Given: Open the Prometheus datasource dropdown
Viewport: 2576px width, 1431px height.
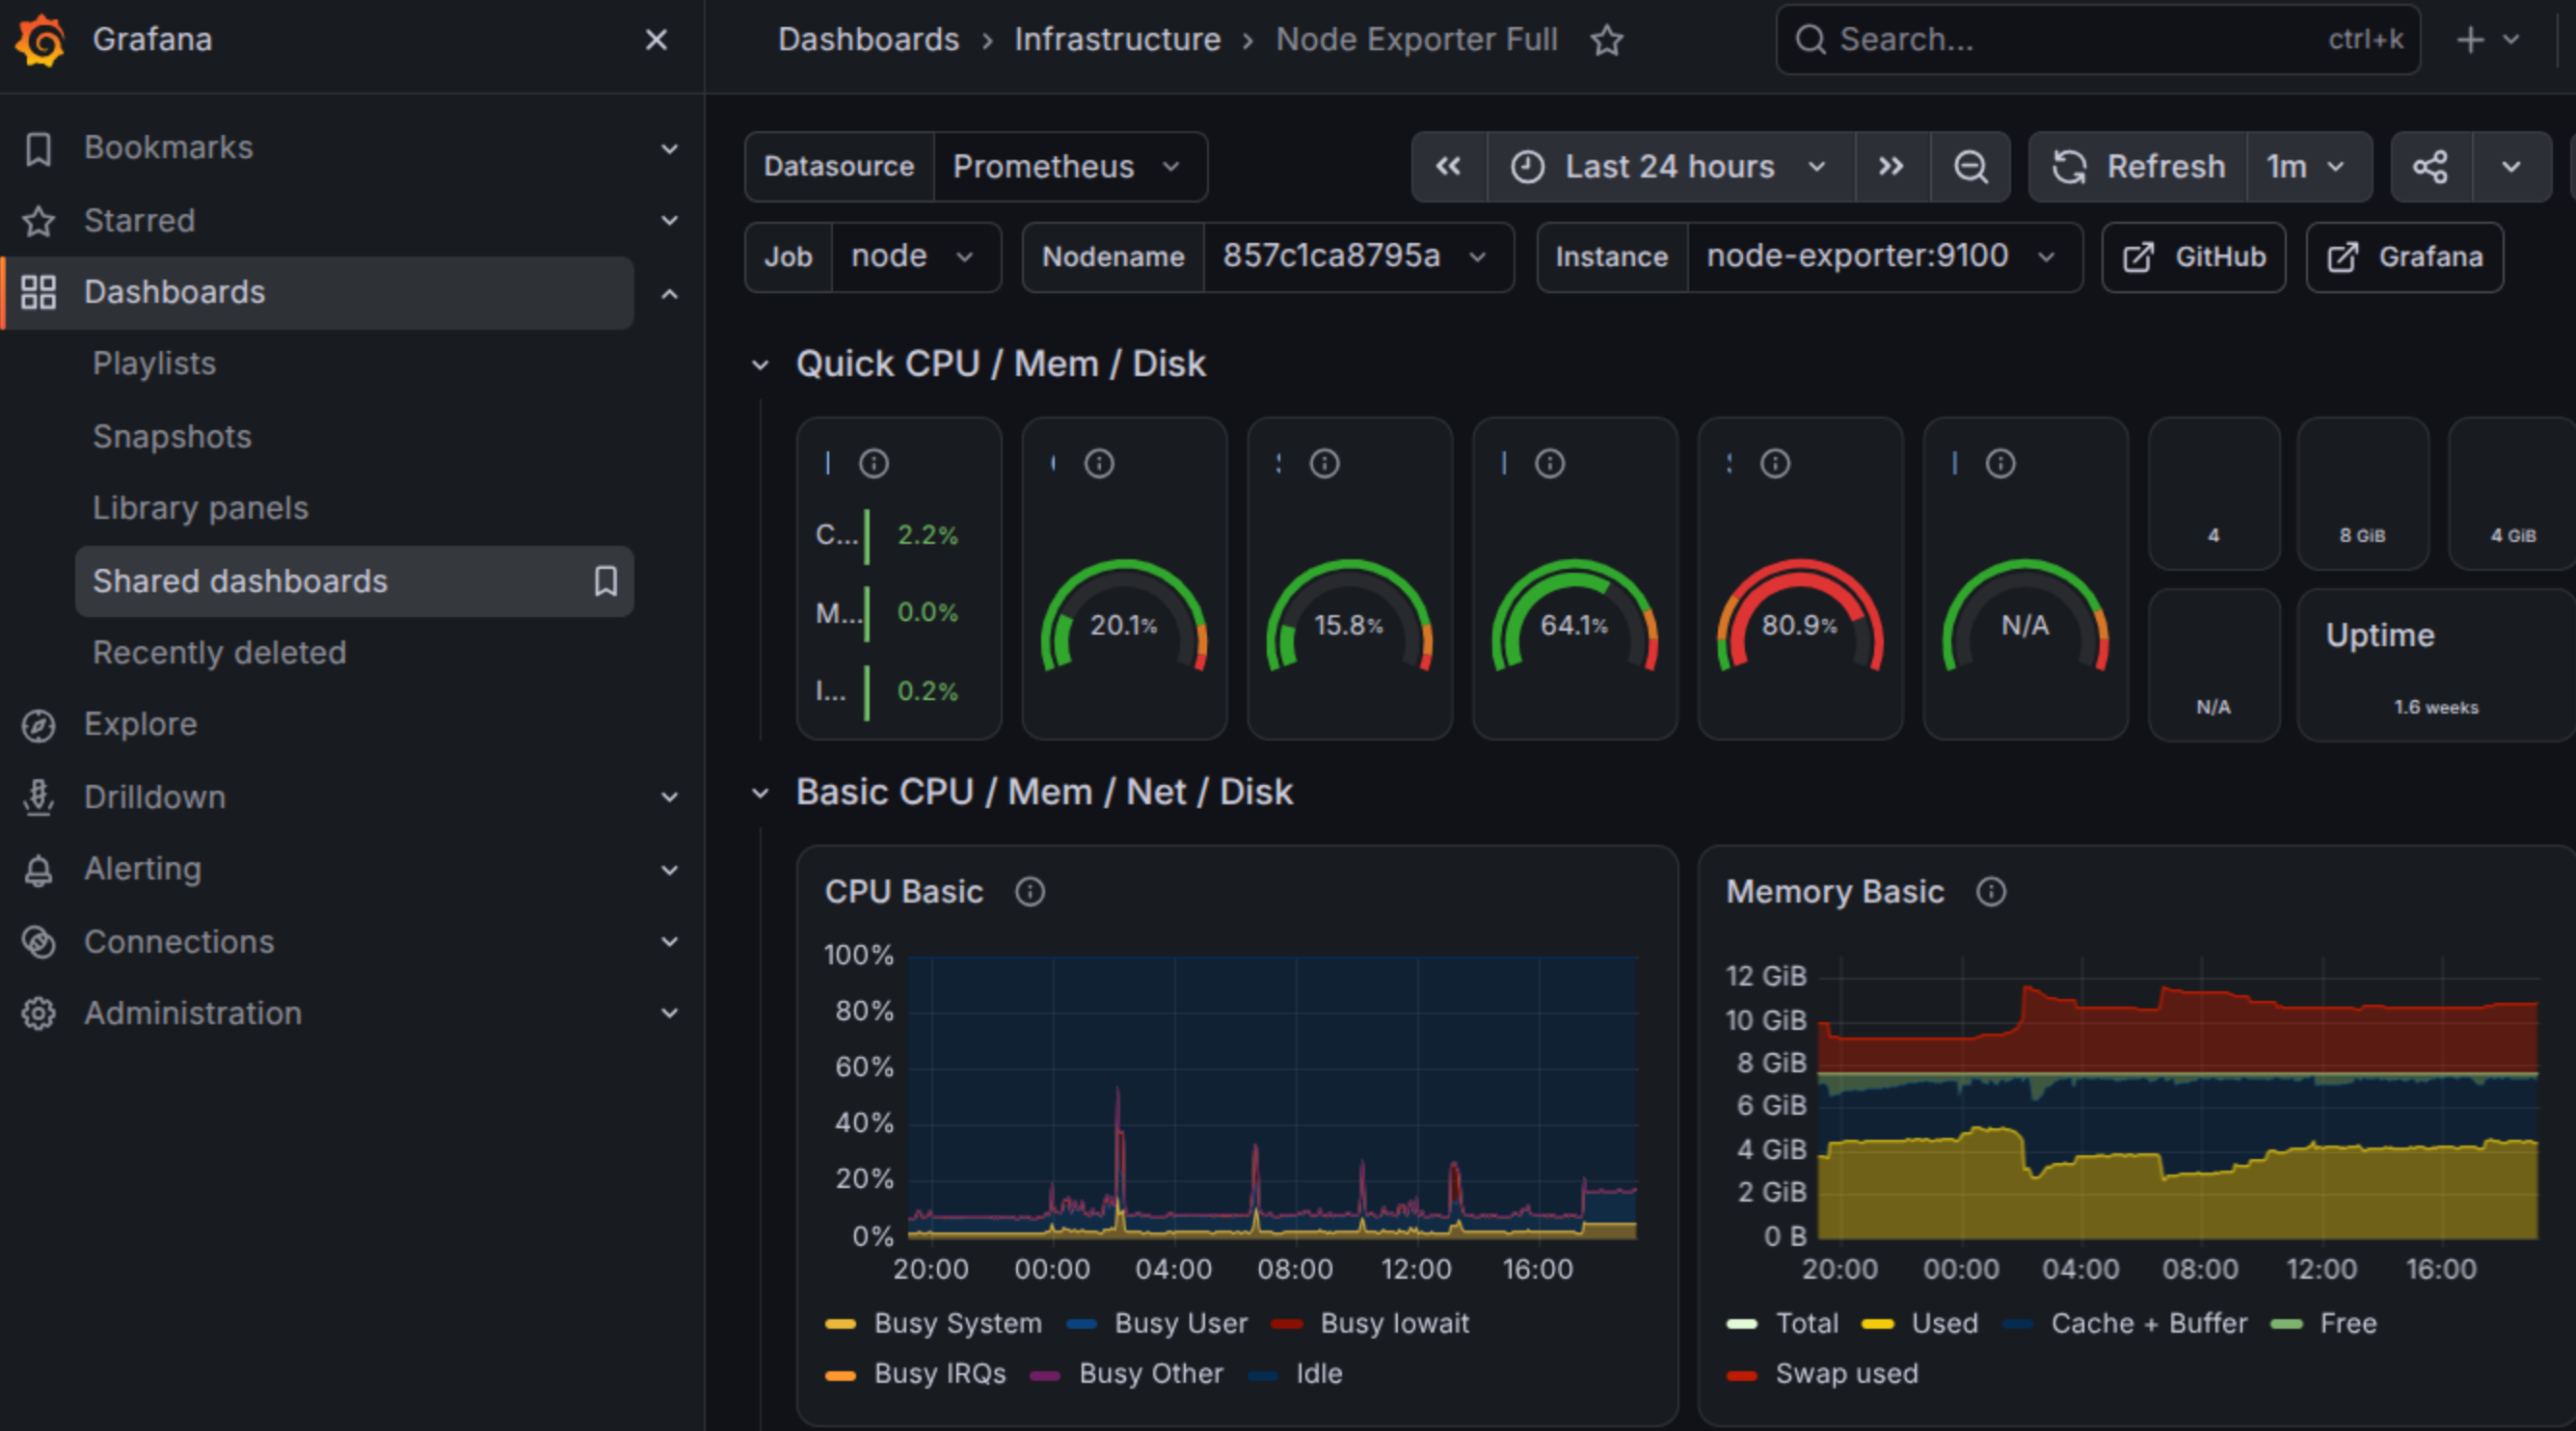Looking at the screenshot, I should [x=1070, y=167].
